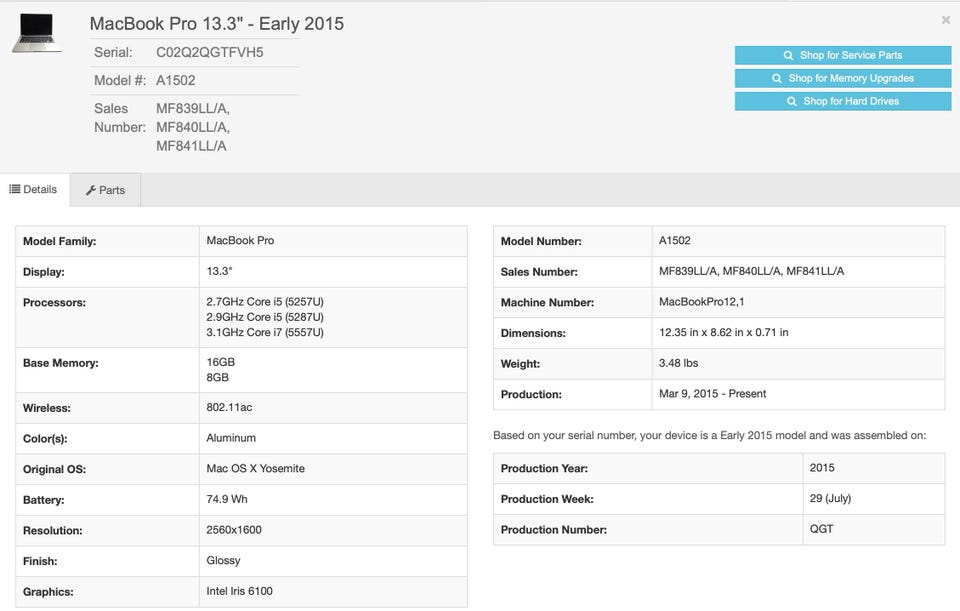Viewport: 960px width, 611px height.
Task: Click Wireless value 802.11ac
Action: point(229,408)
